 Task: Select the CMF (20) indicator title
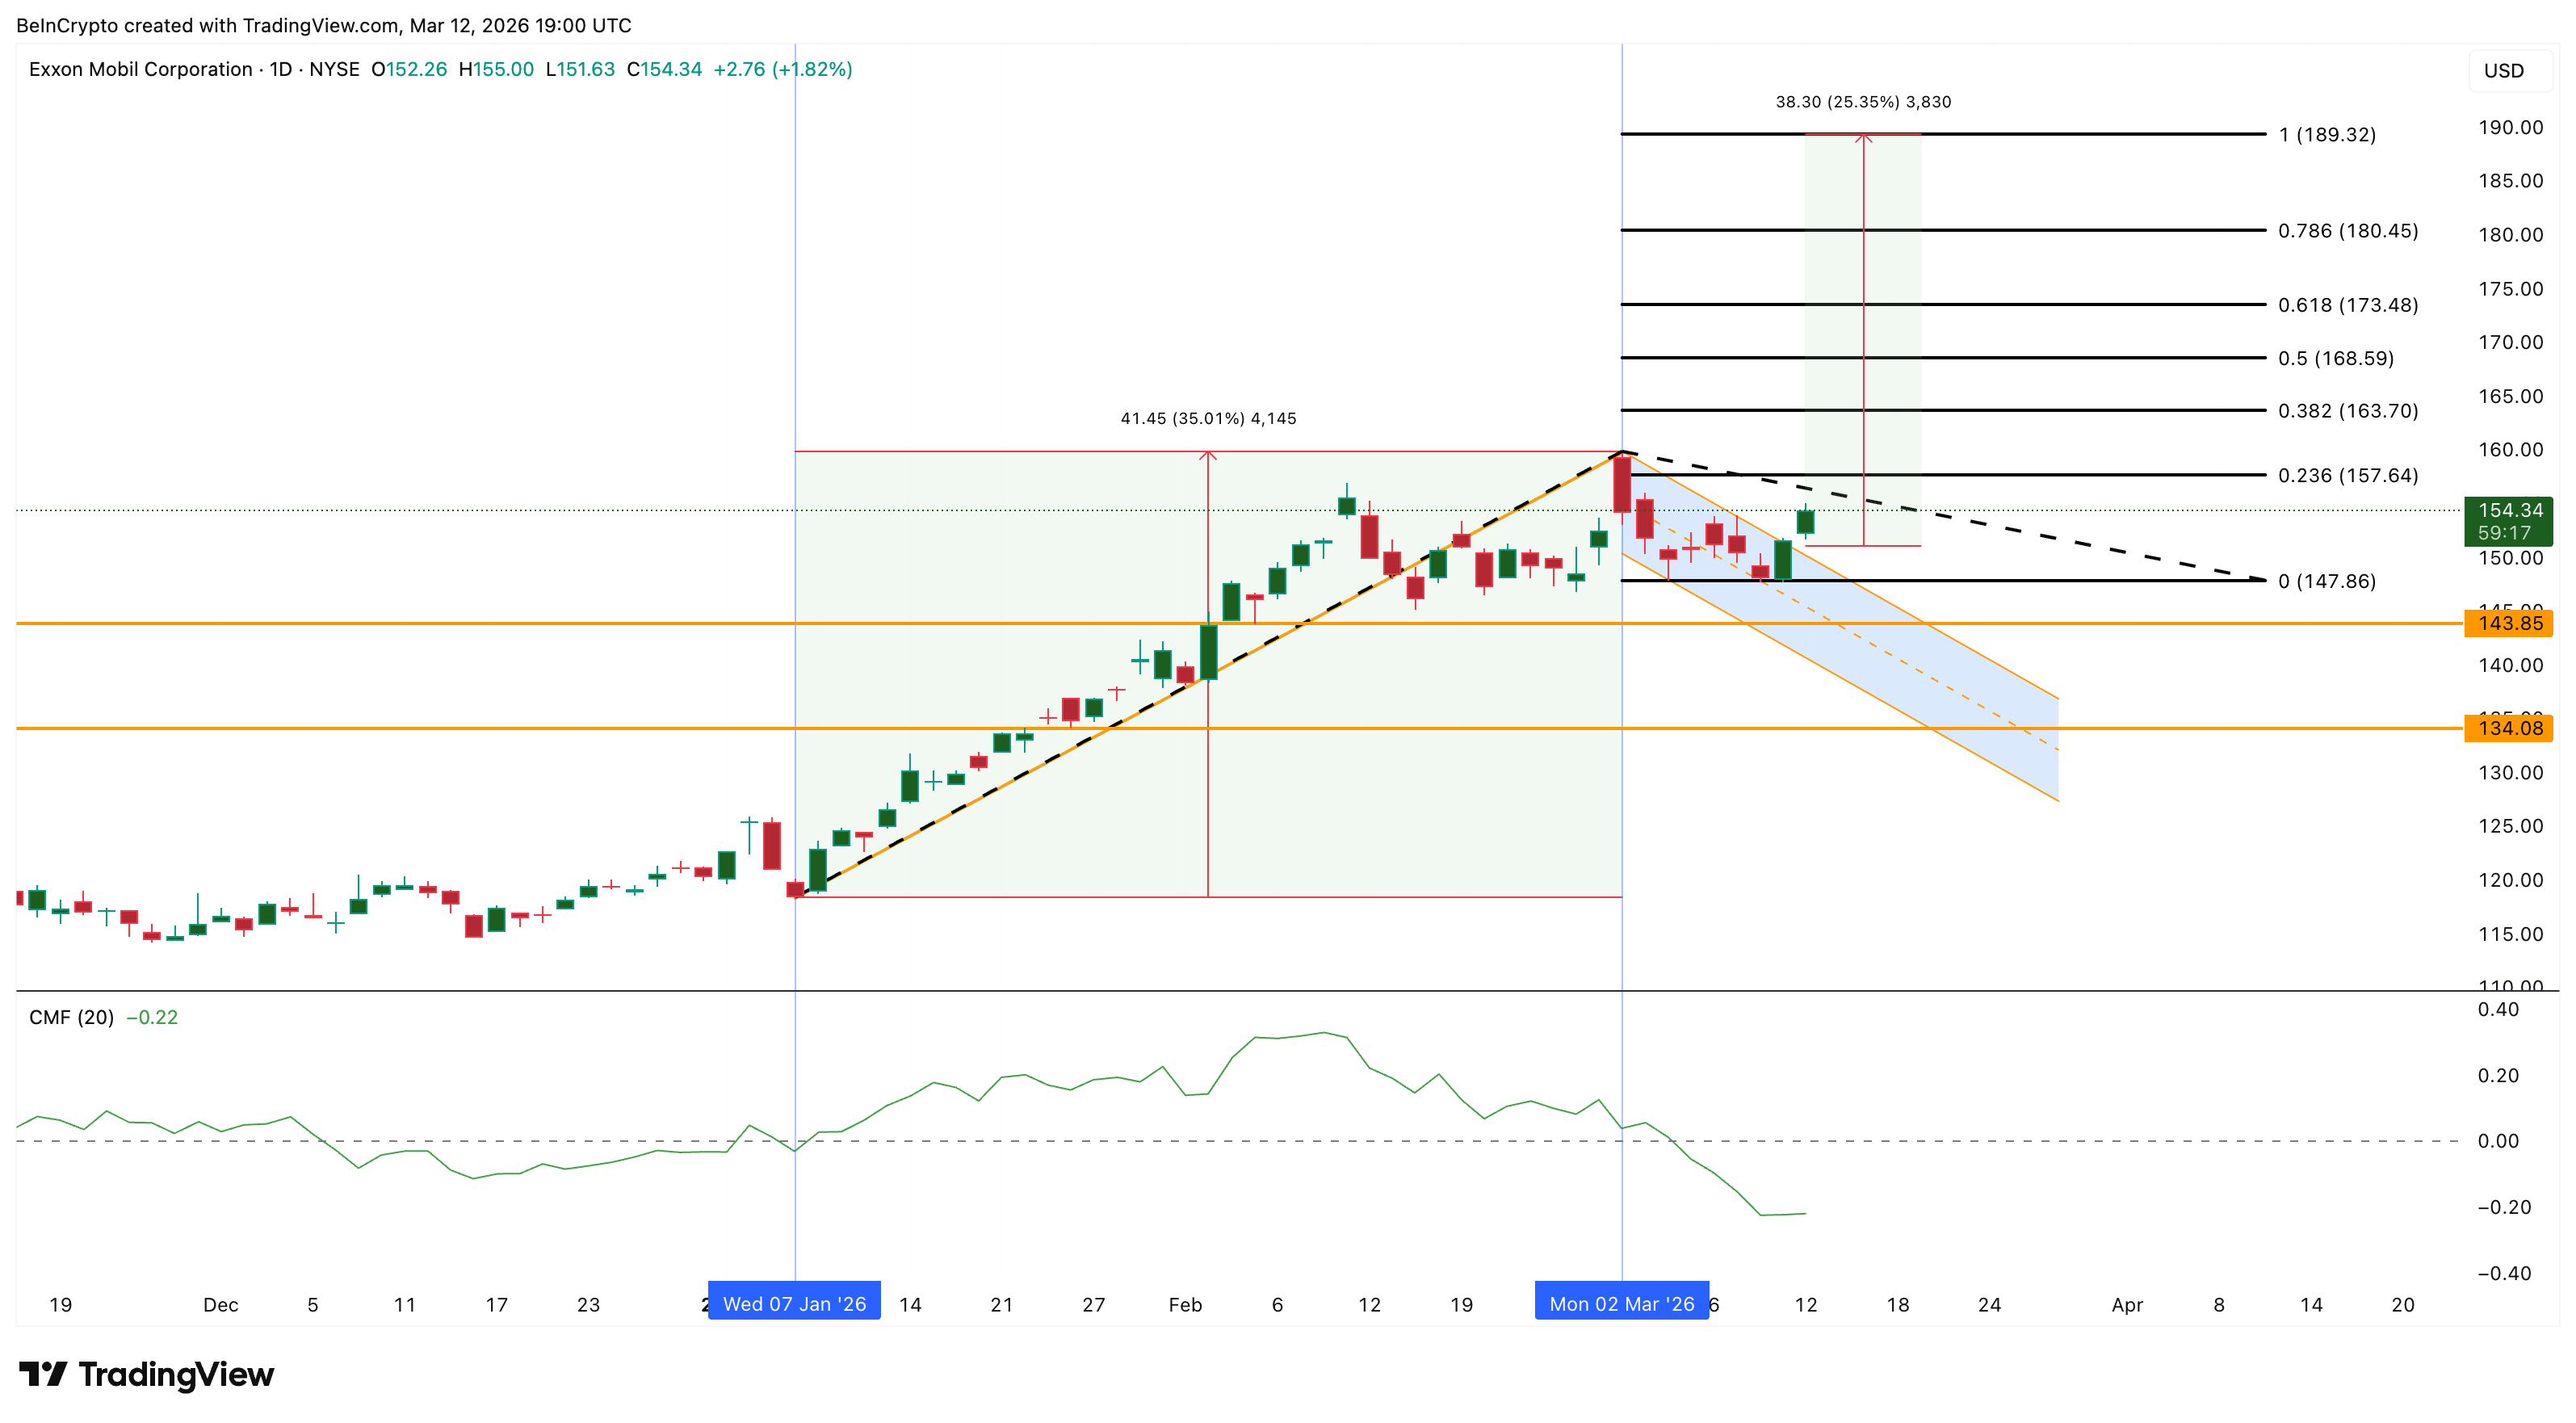coord(71,1018)
